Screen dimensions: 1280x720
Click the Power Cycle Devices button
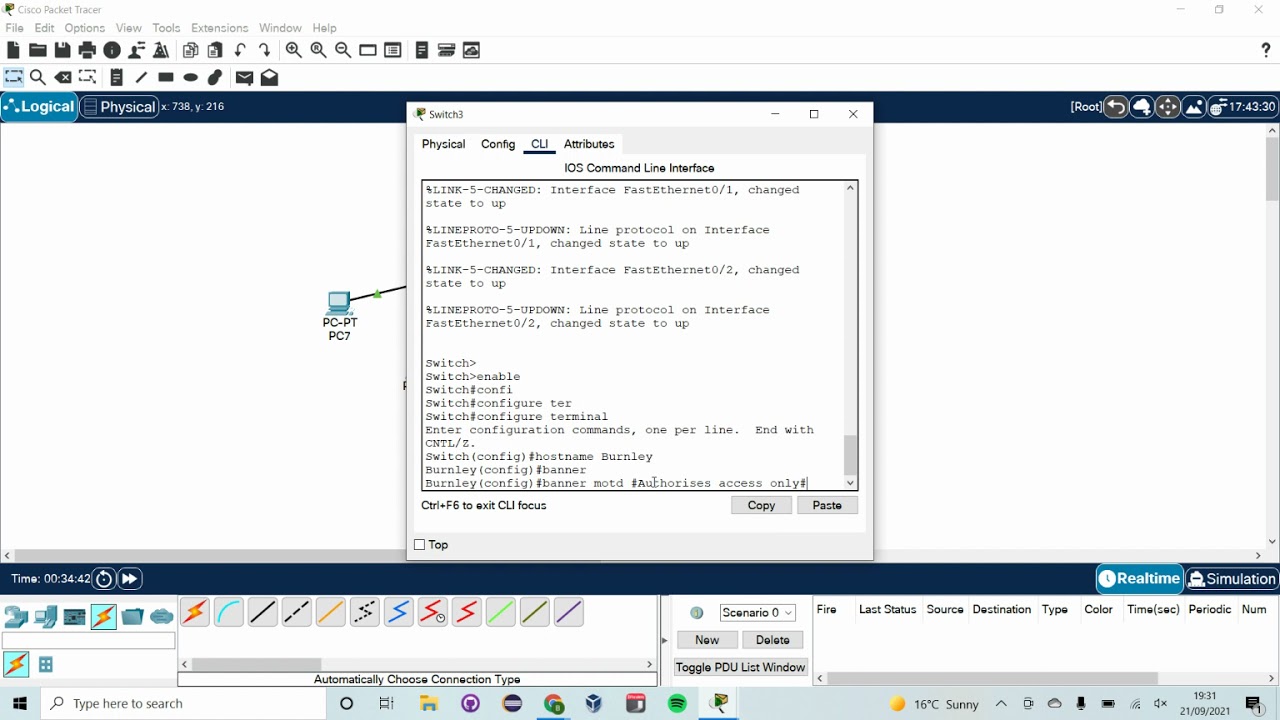tap(104, 579)
